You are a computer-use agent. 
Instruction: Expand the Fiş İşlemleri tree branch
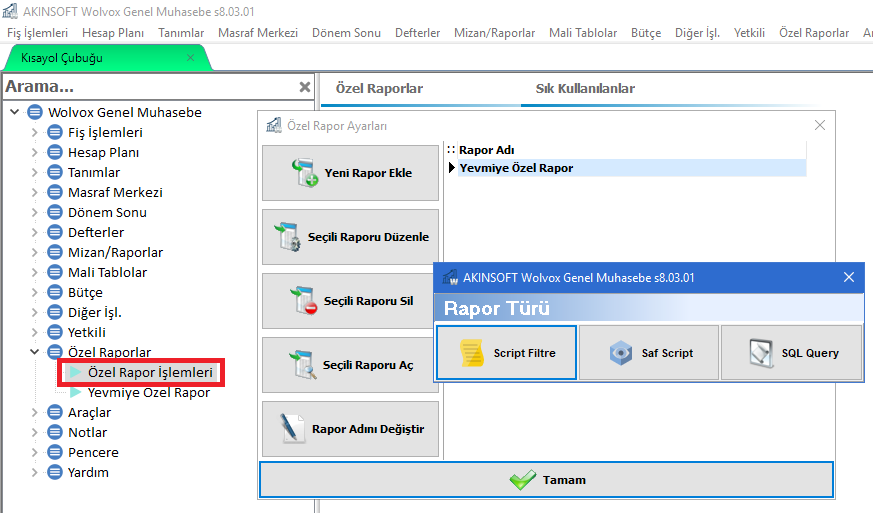[x=35, y=132]
